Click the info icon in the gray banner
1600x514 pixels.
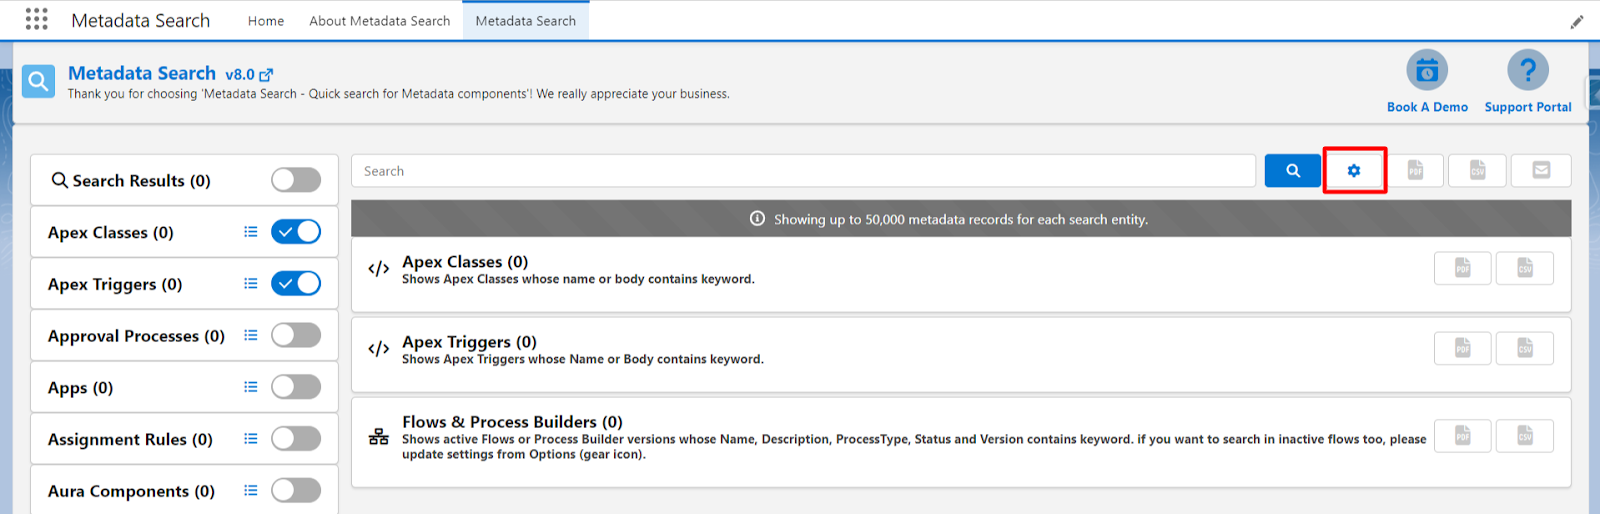point(757,219)
